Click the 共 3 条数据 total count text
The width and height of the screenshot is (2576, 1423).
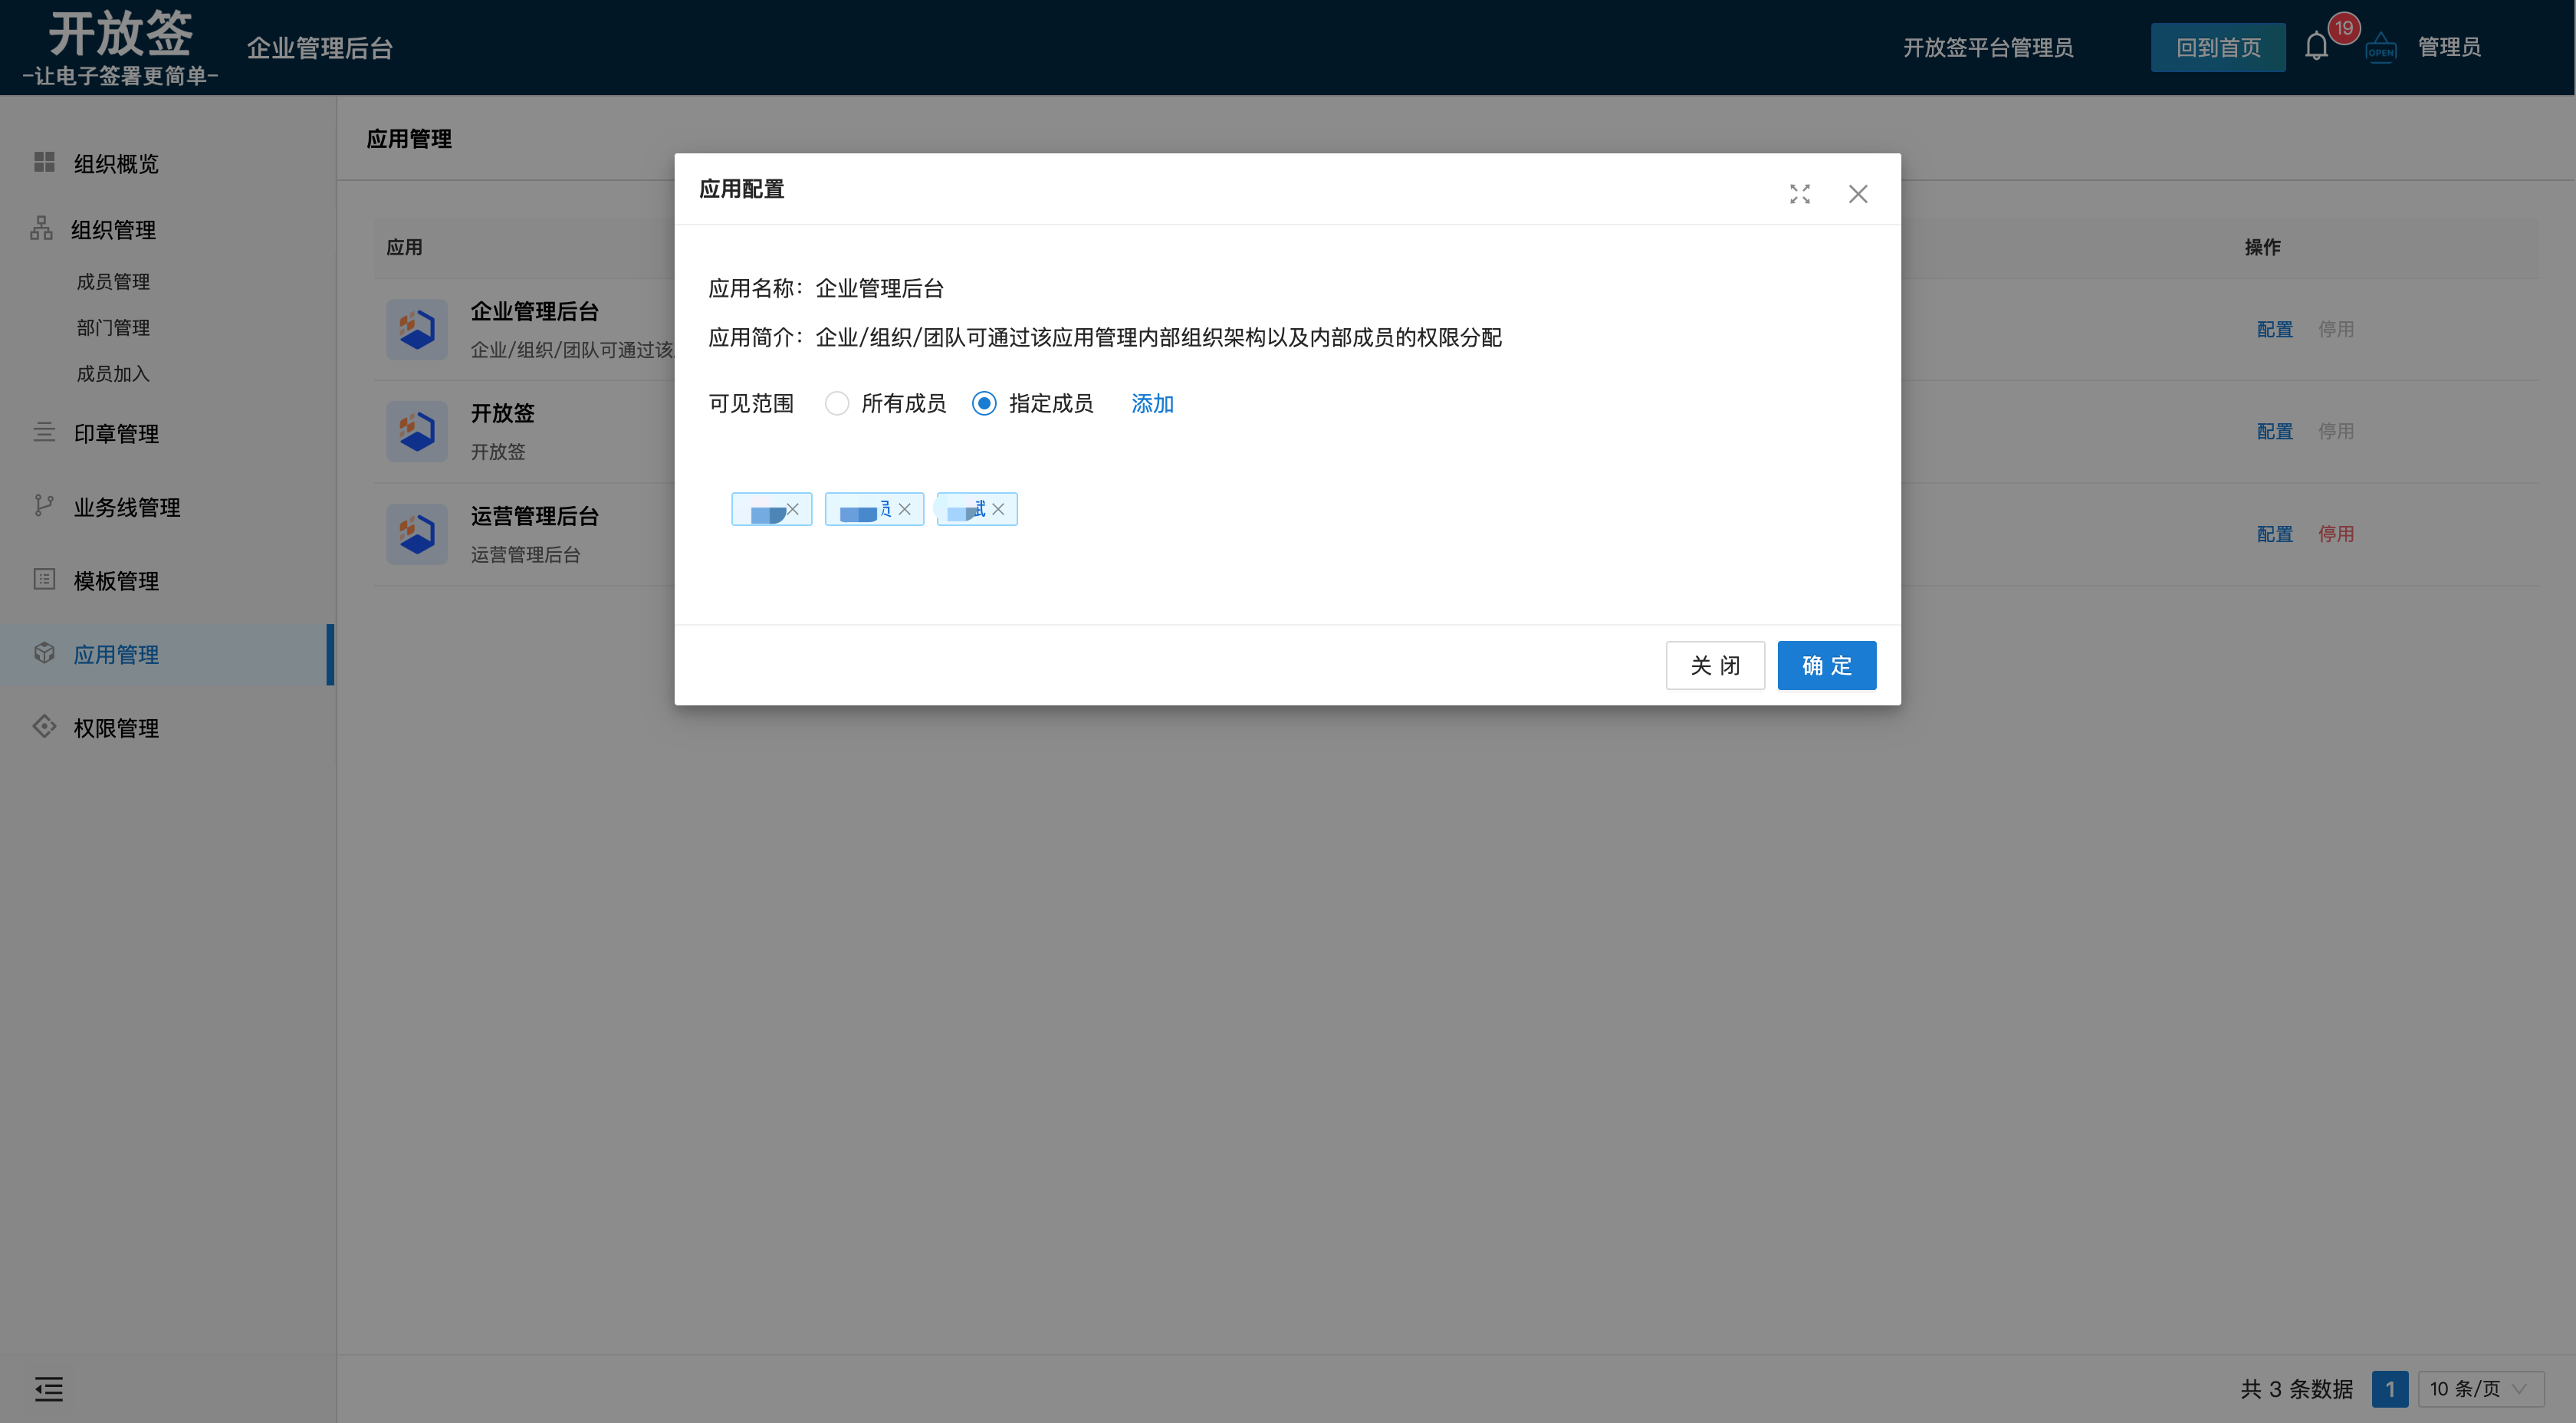(2297, 1389)
